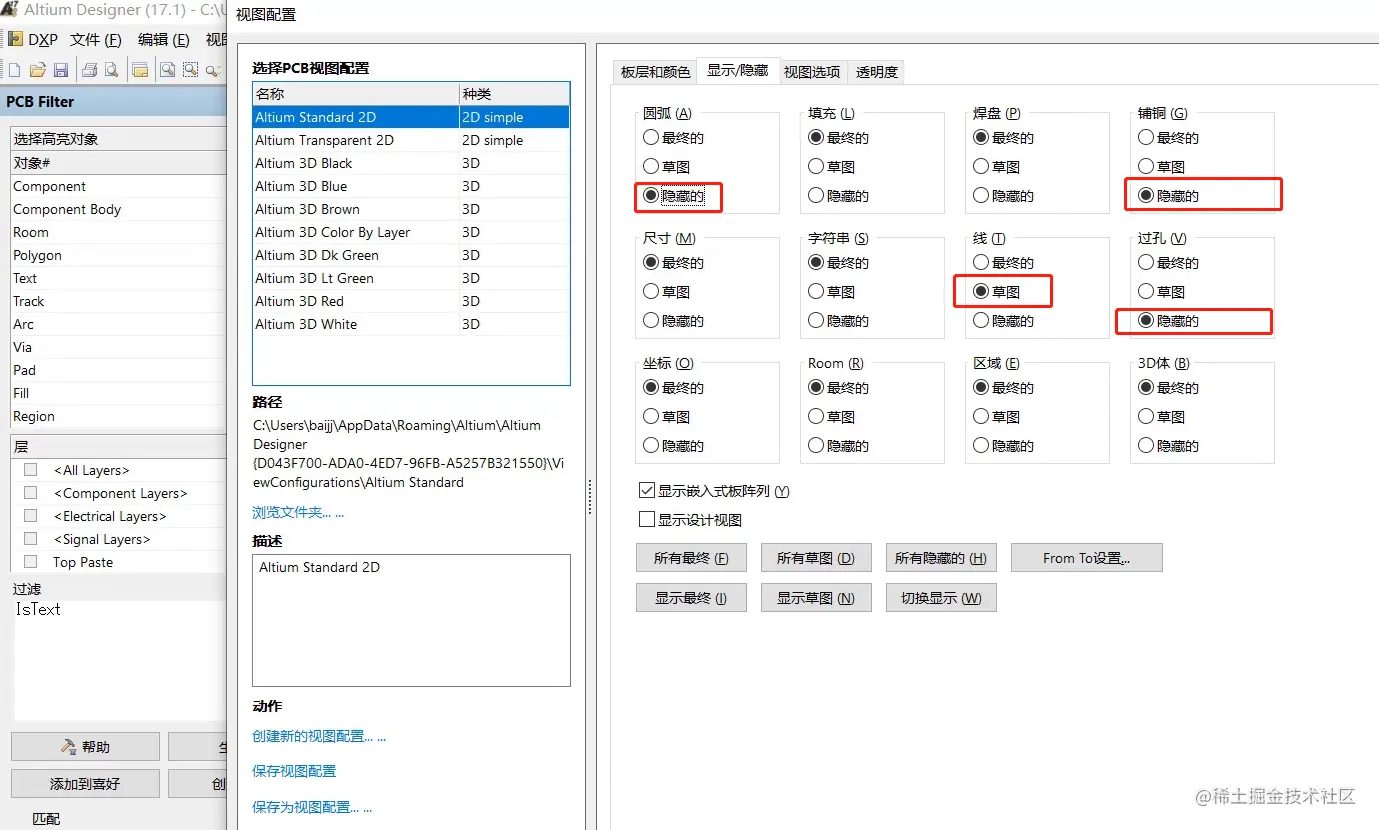
Task: Open From To设置... button
Action: click(1087, 558)
